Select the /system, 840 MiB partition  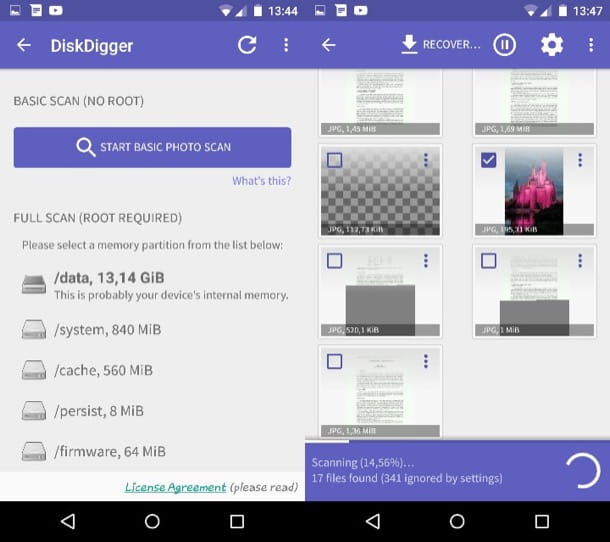coord(91,330)
